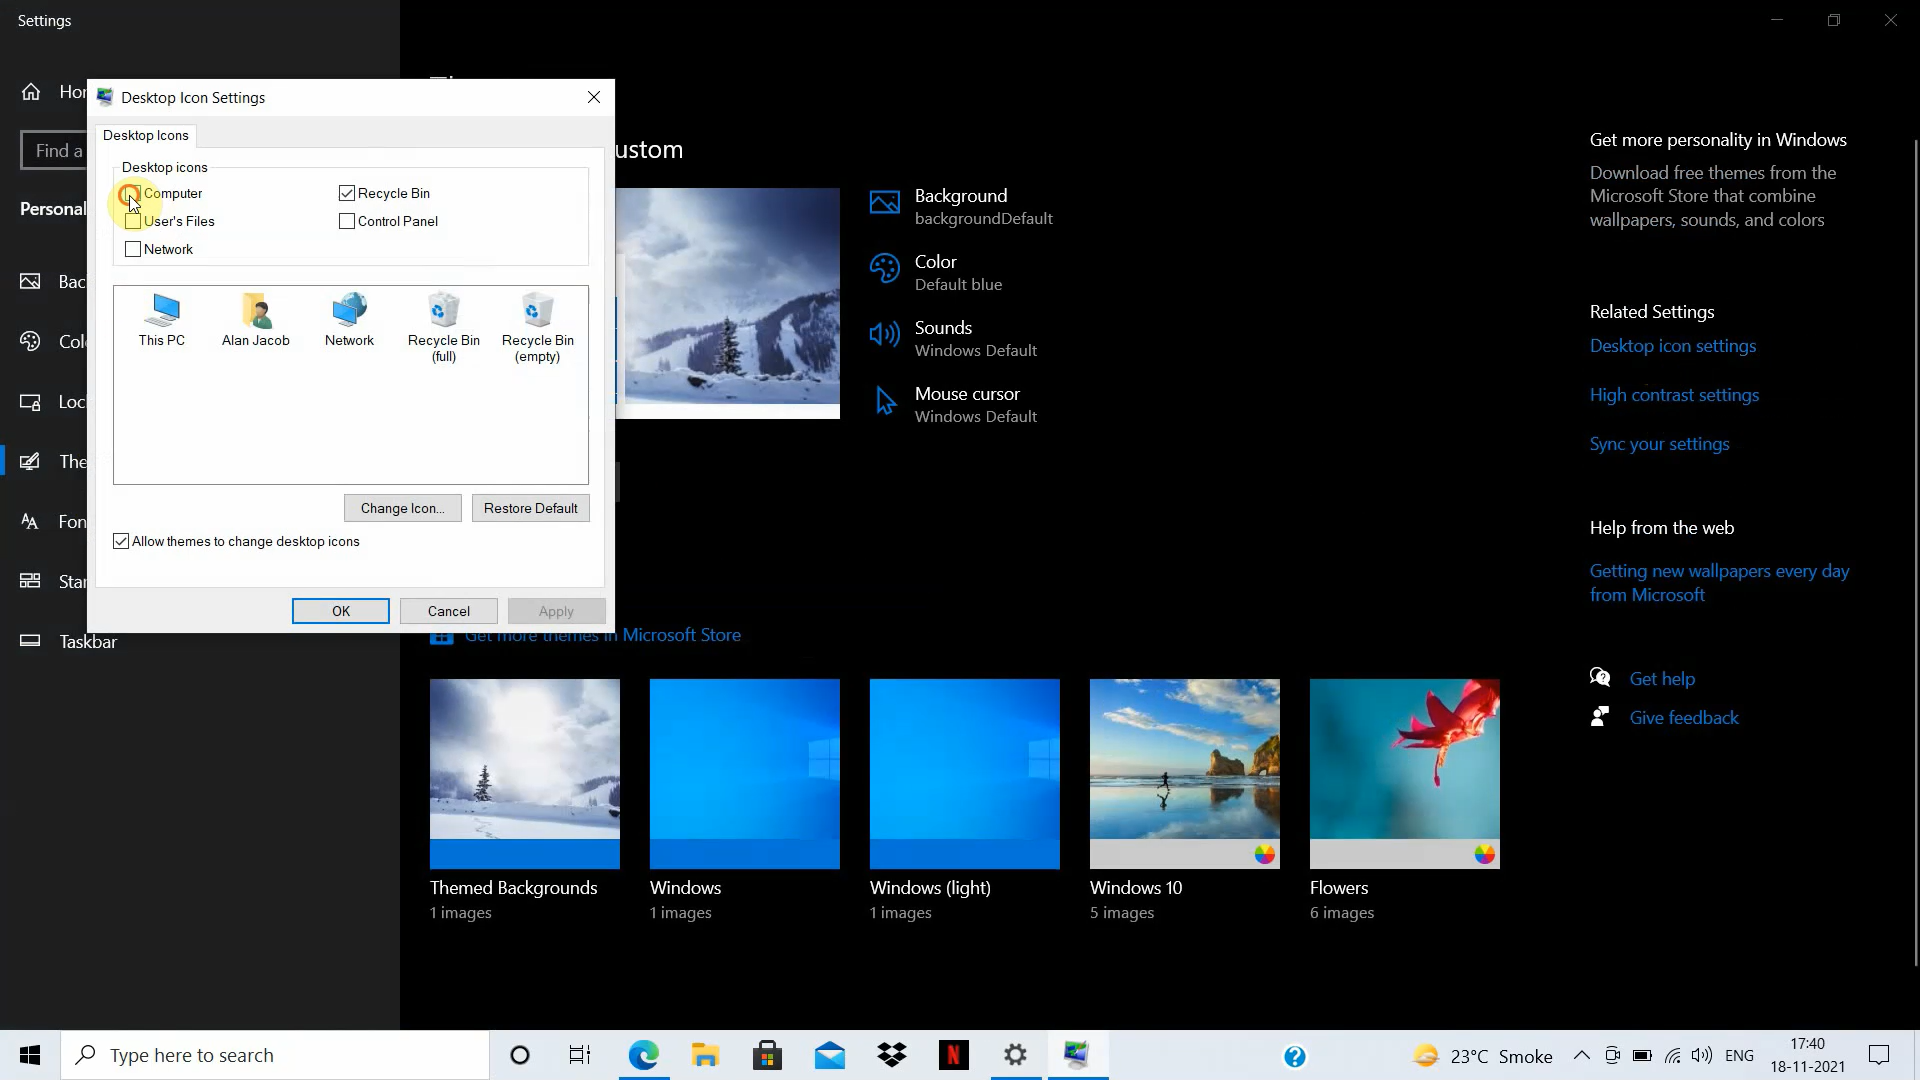Click the Background picture icon
This screenshot has width=1920, height=1080.
[x=884, y=202]
